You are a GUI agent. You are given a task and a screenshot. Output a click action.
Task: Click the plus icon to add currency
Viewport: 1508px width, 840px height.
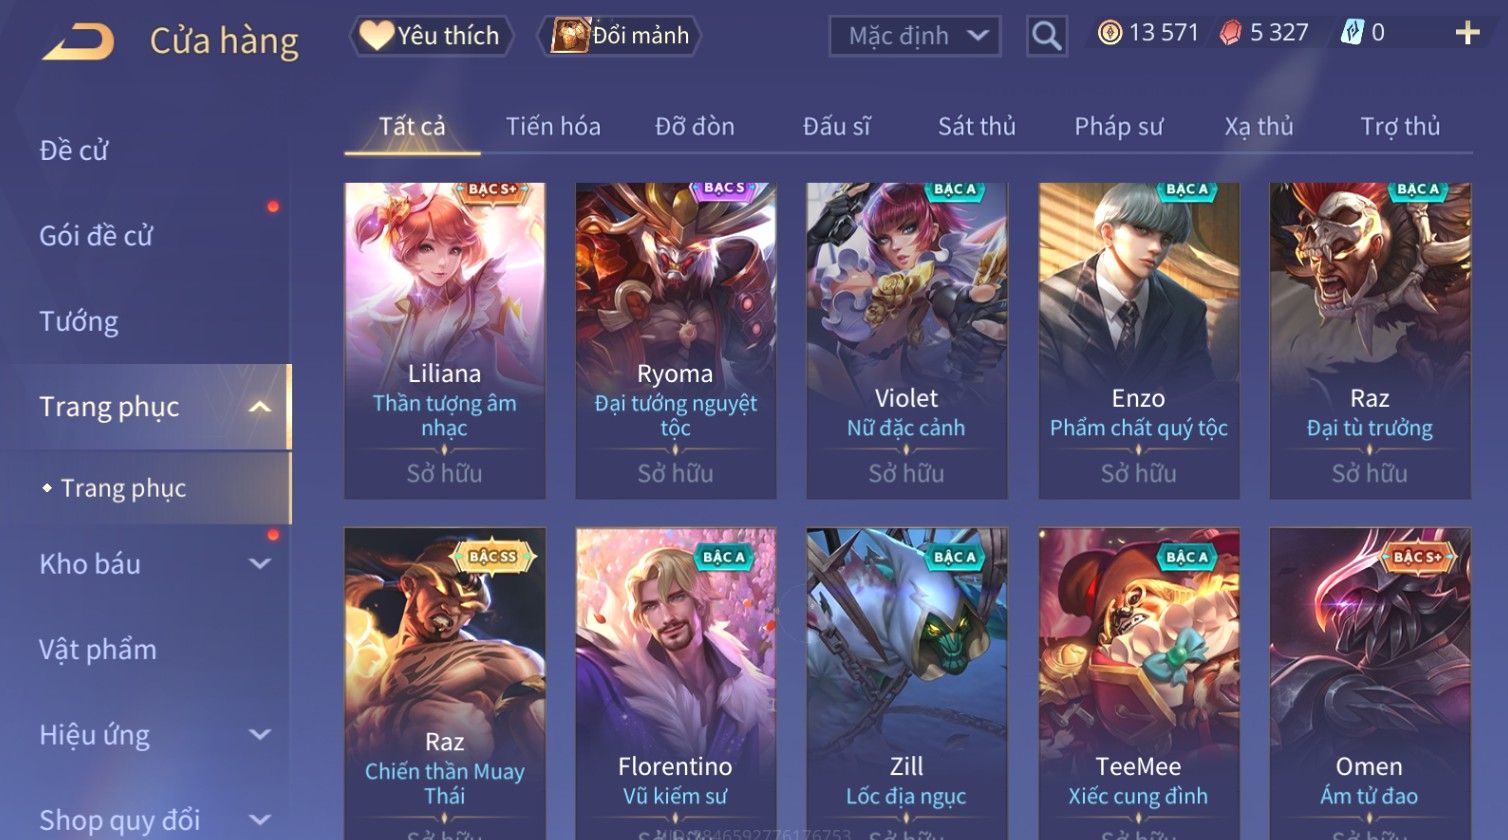pyautogui.click(x=1467, y=34)
